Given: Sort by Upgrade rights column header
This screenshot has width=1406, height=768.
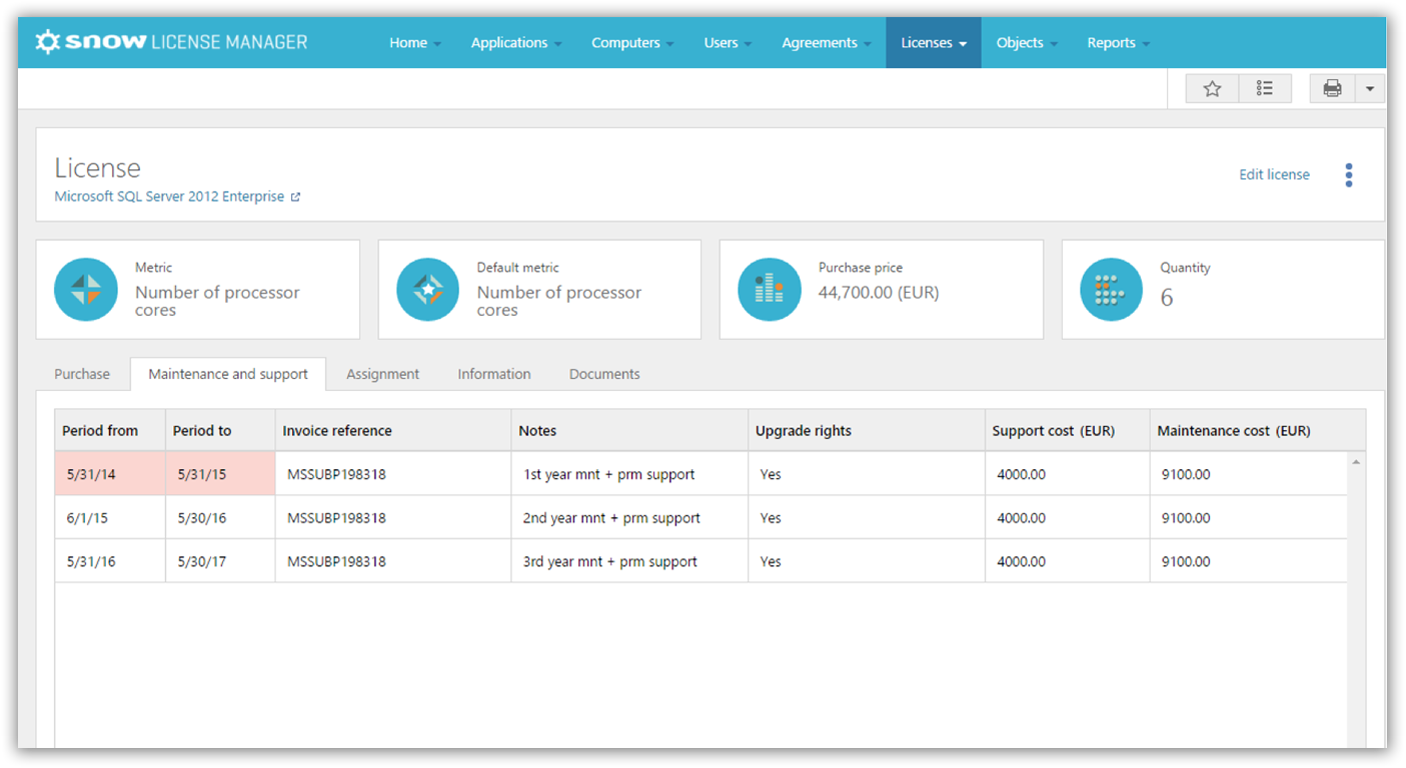Looking at the screenshot, I should tap(866, 430).
